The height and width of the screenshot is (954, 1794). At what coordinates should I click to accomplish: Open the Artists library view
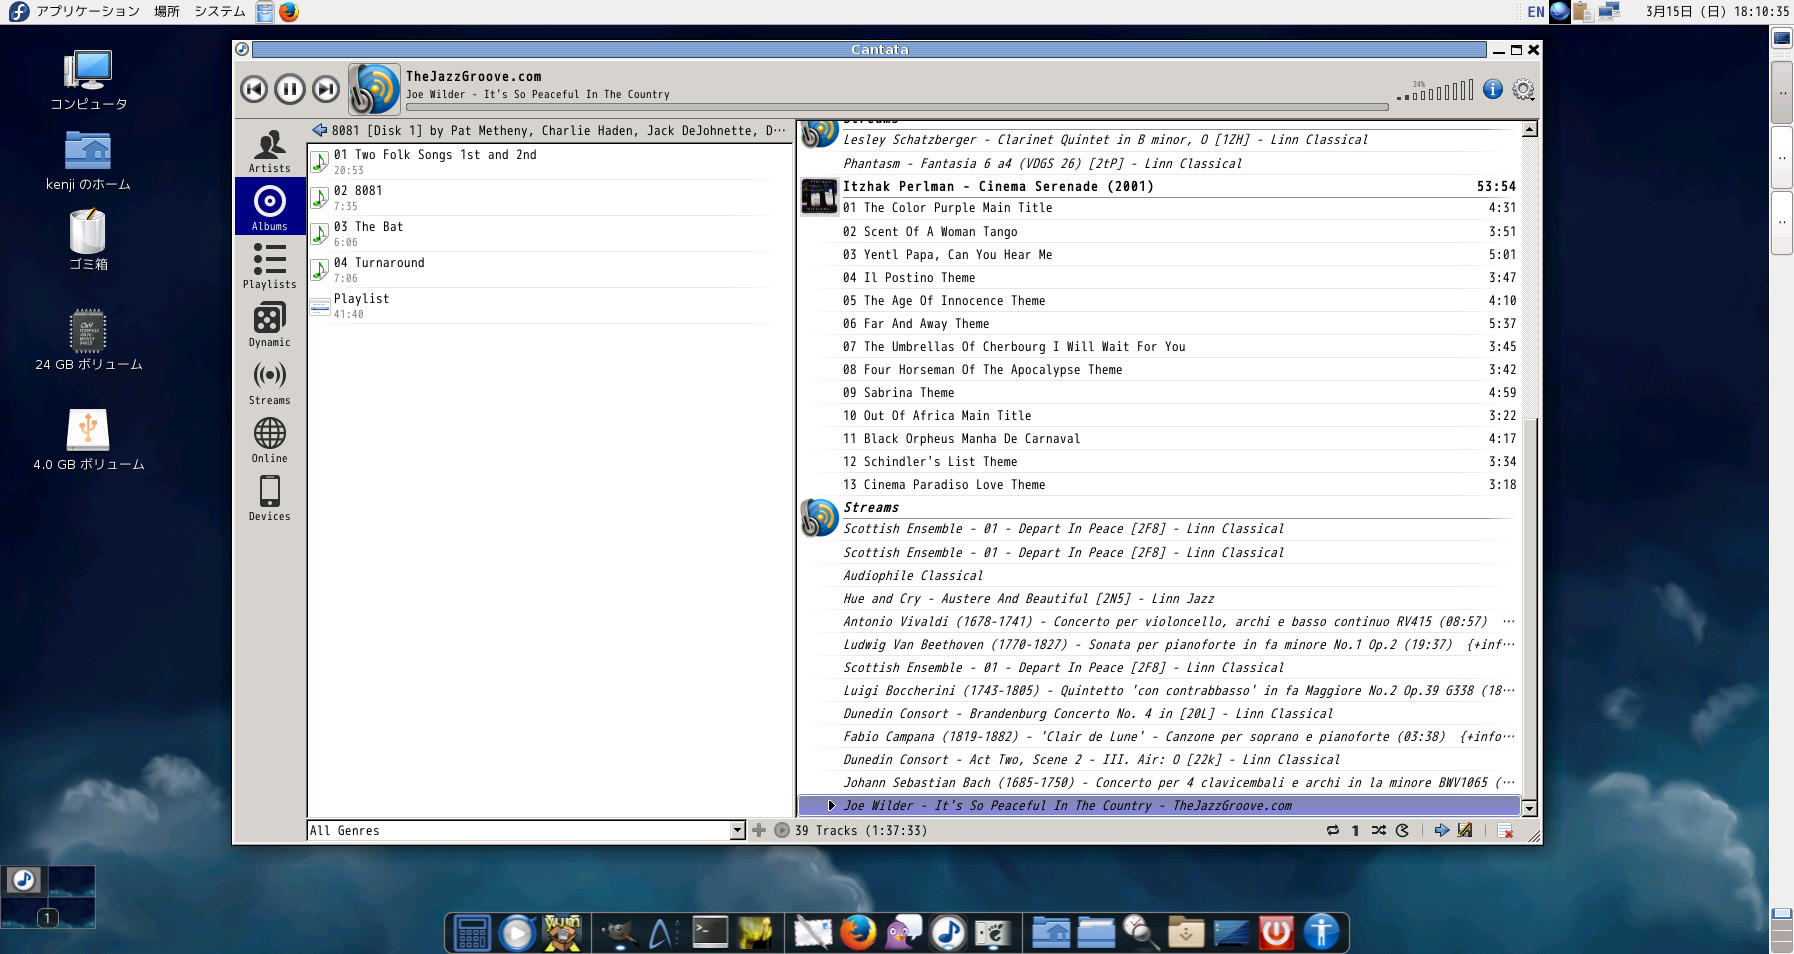click(x=268, y=152)
